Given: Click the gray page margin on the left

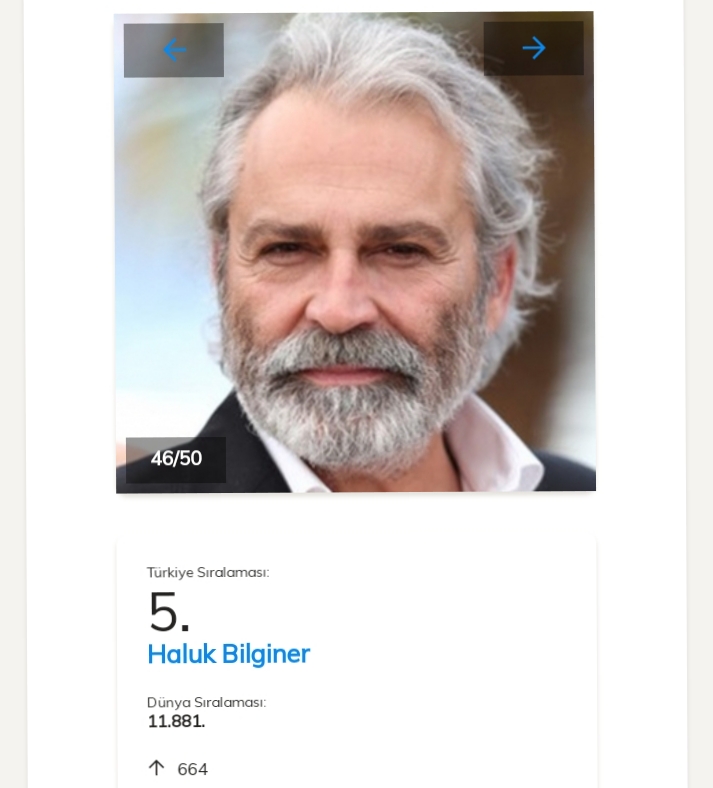Looking at the screenshot, I should click(11, 400).
